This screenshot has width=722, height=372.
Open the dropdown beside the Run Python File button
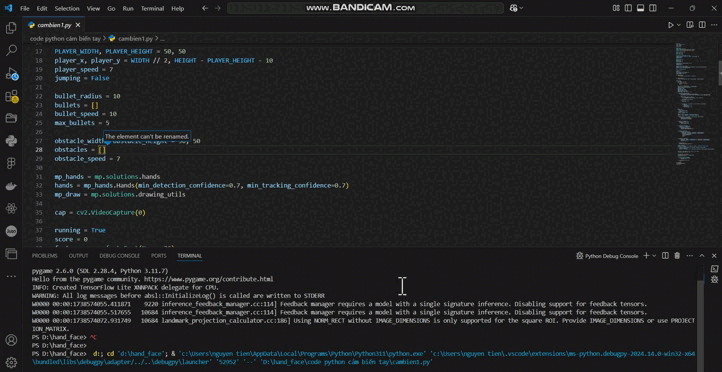(679, 25)
